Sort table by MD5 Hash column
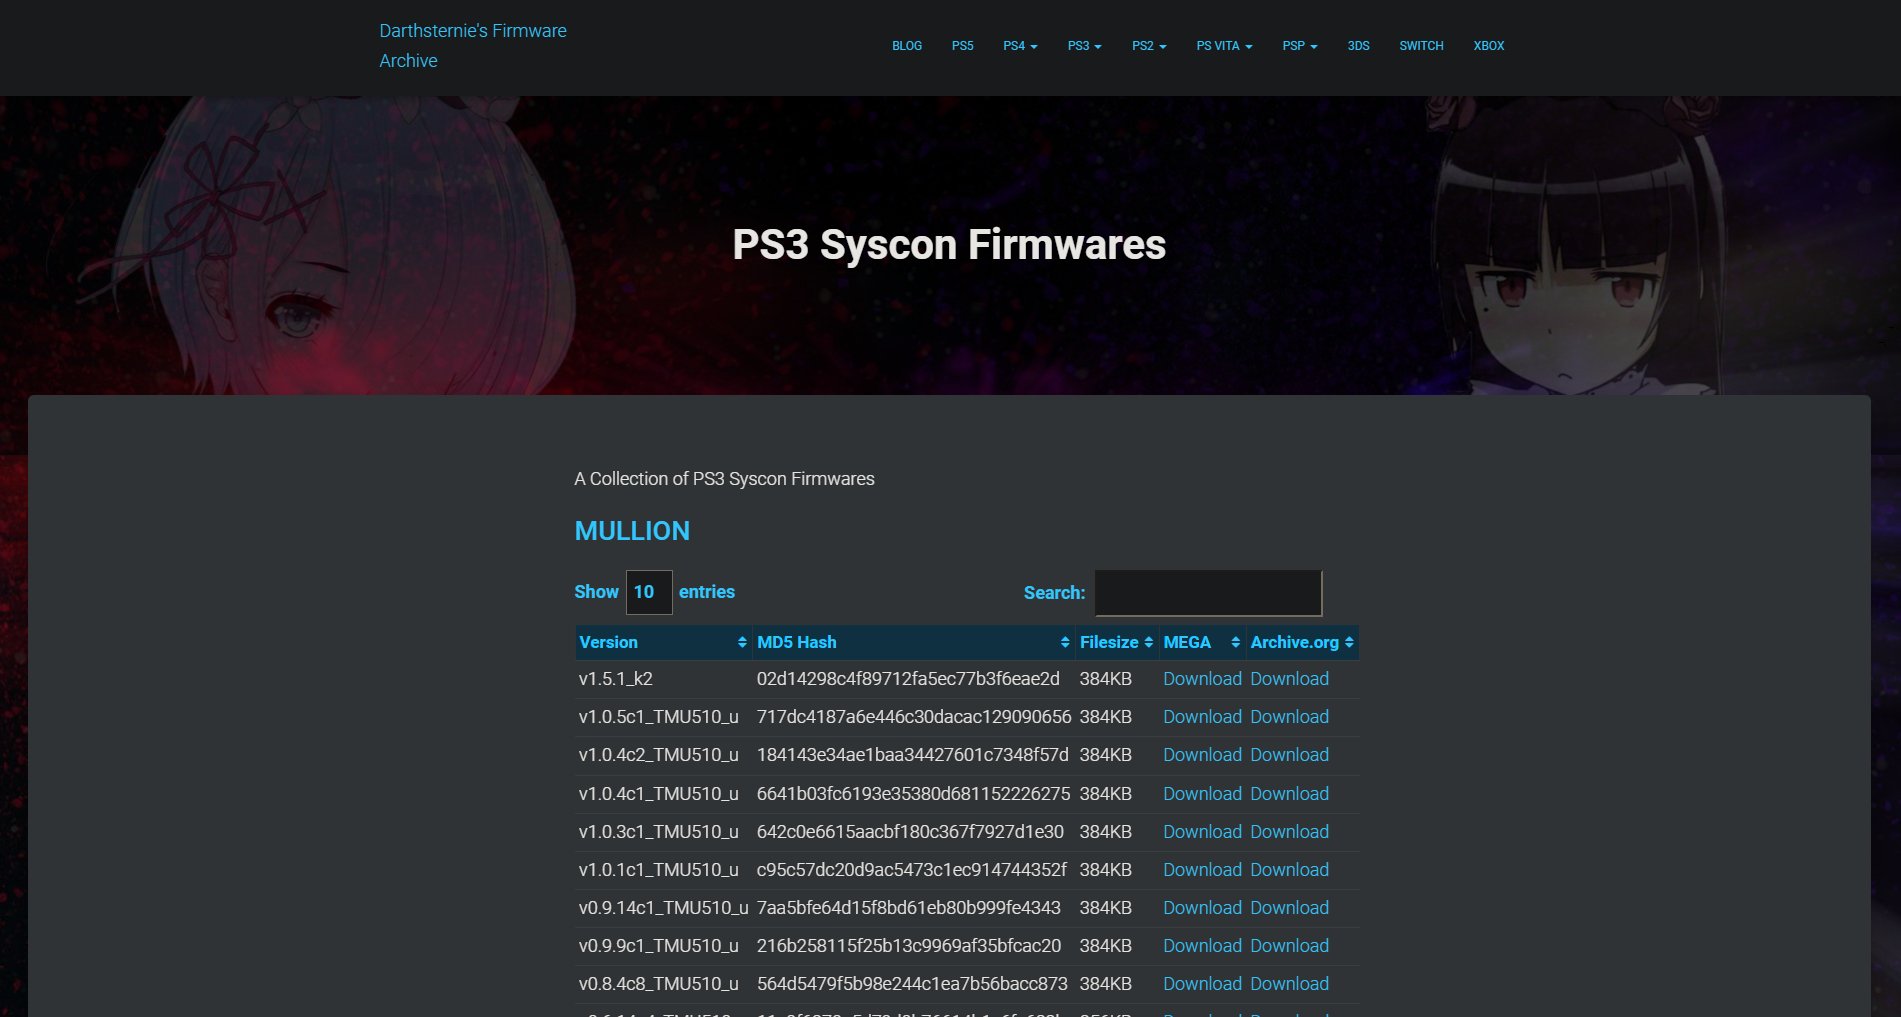Image resolution: width=1901 pixels, height=1017 pixels. (913, 642)
